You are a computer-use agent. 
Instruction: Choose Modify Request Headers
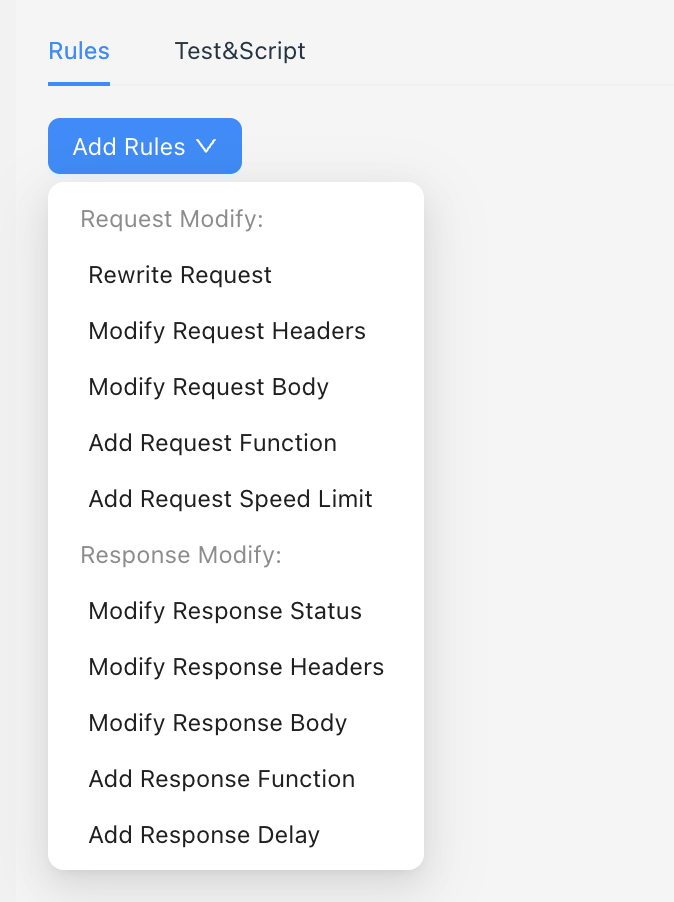(226, 331)
